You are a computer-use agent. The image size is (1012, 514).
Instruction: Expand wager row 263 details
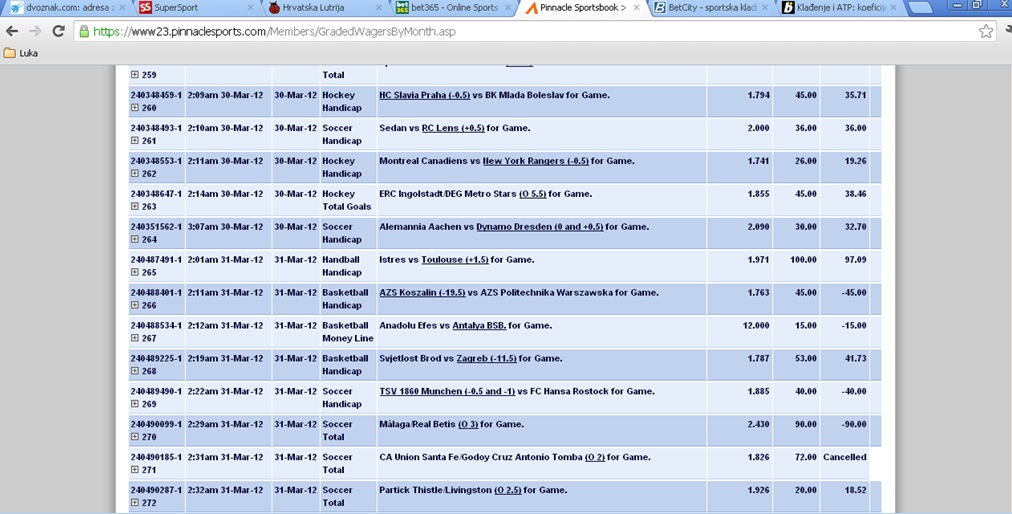click(135, 206)
